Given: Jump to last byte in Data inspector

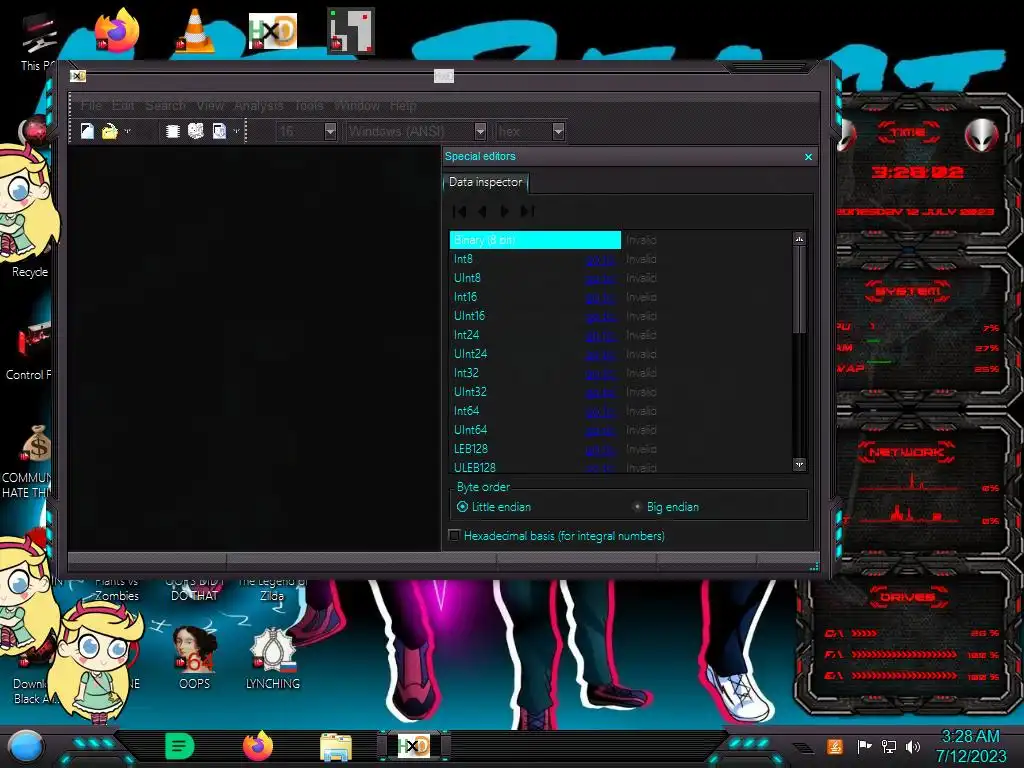Looking at the screenshot, I should [527, 211].
